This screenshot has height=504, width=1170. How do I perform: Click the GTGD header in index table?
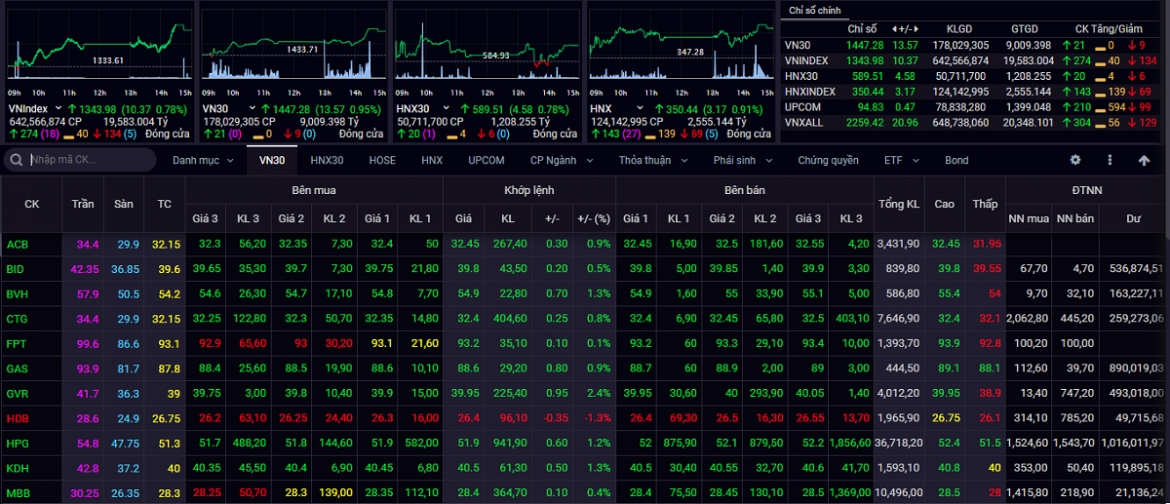pos(1025,28)
